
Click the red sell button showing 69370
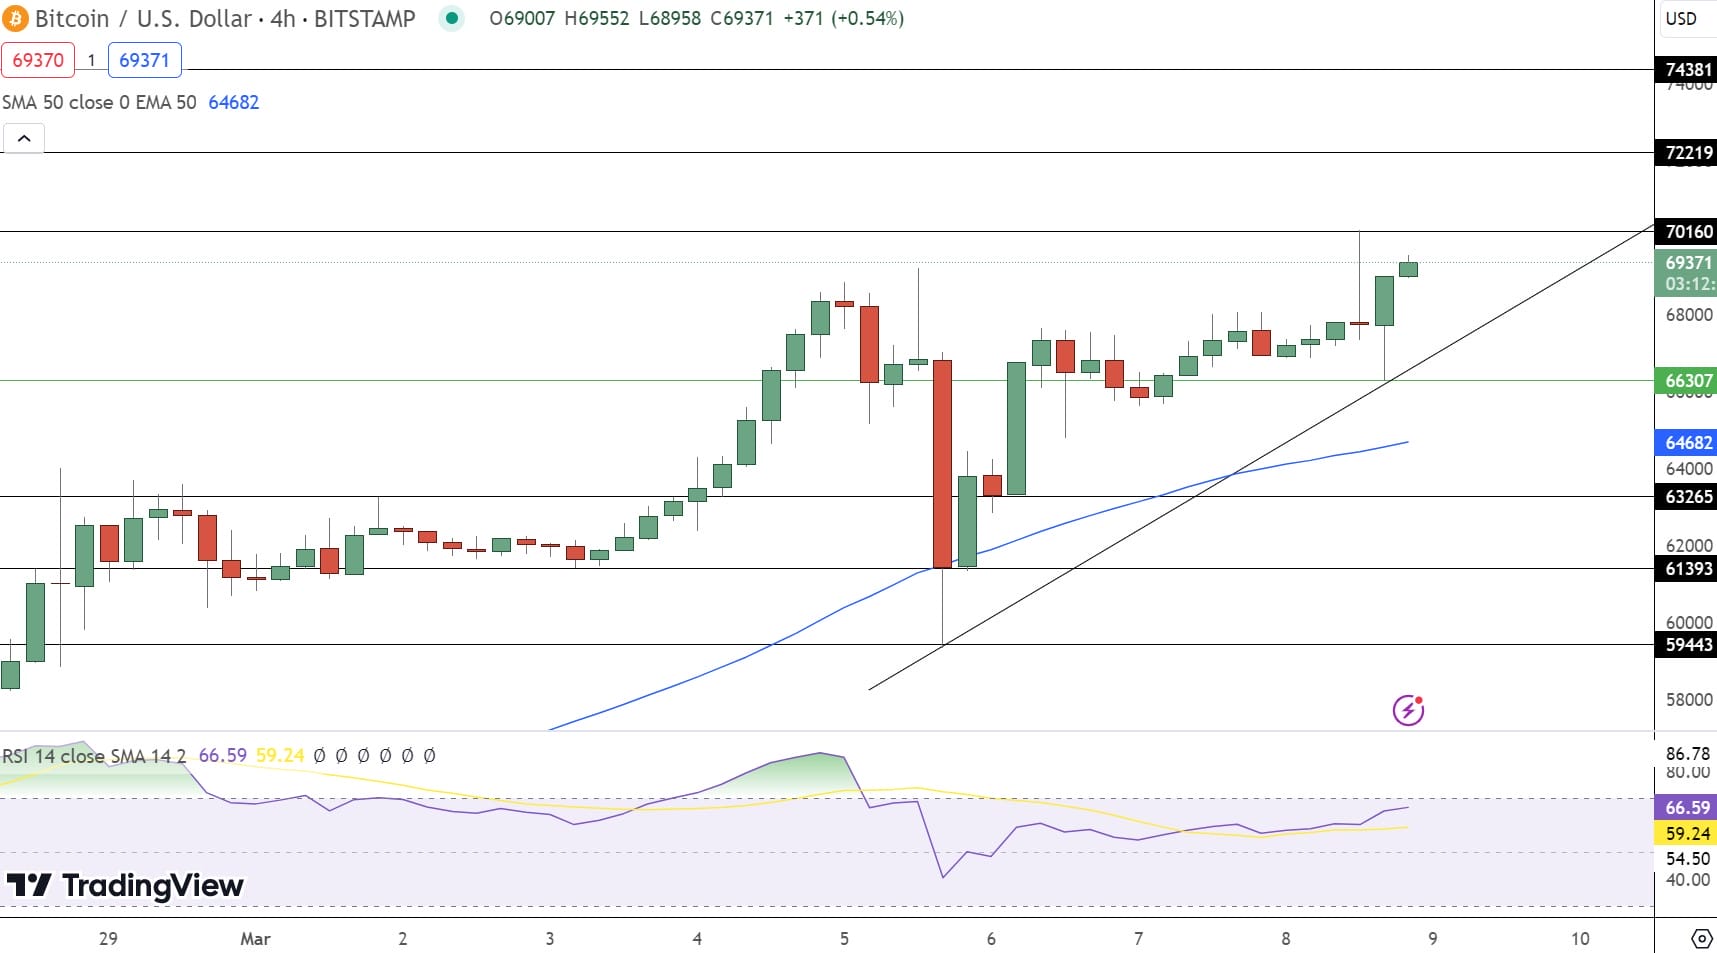[37, 60]
